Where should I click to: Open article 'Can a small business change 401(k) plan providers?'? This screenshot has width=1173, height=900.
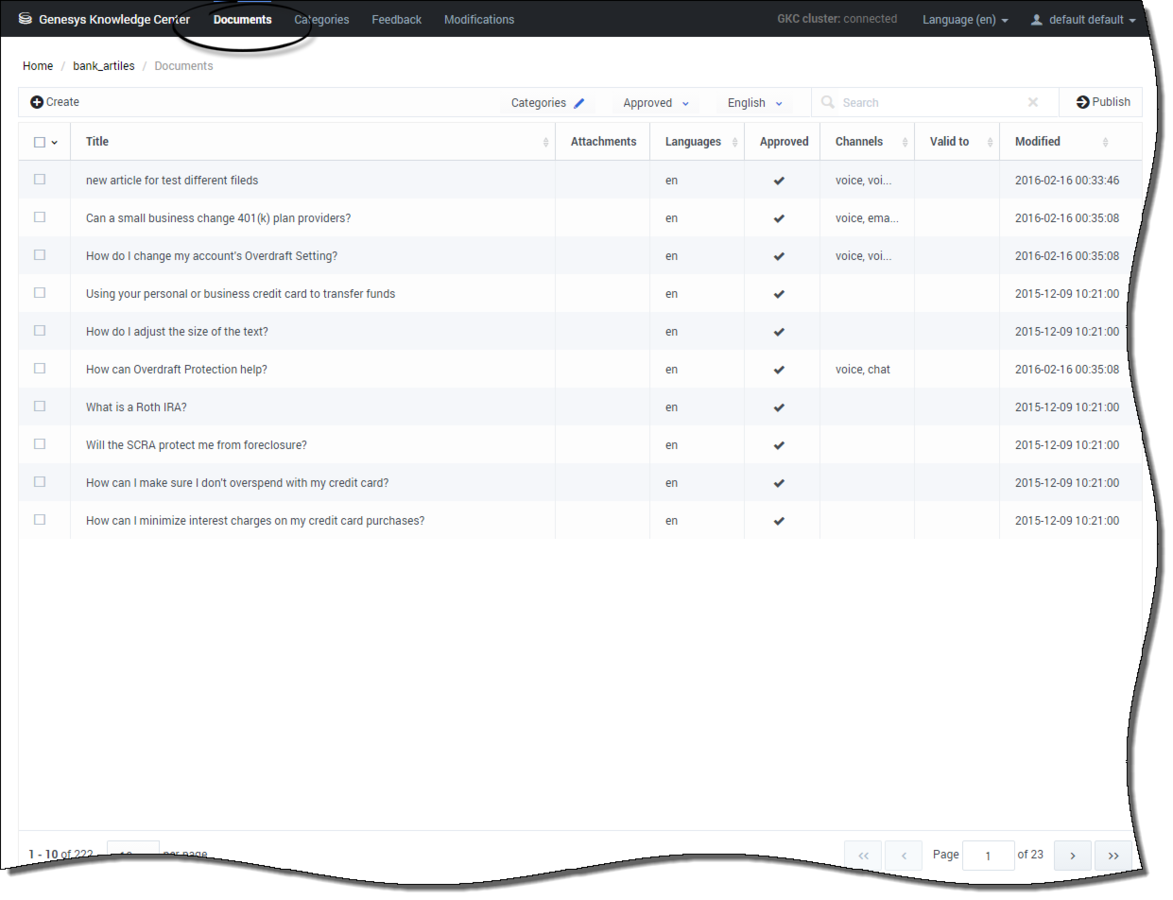[218, 218]
